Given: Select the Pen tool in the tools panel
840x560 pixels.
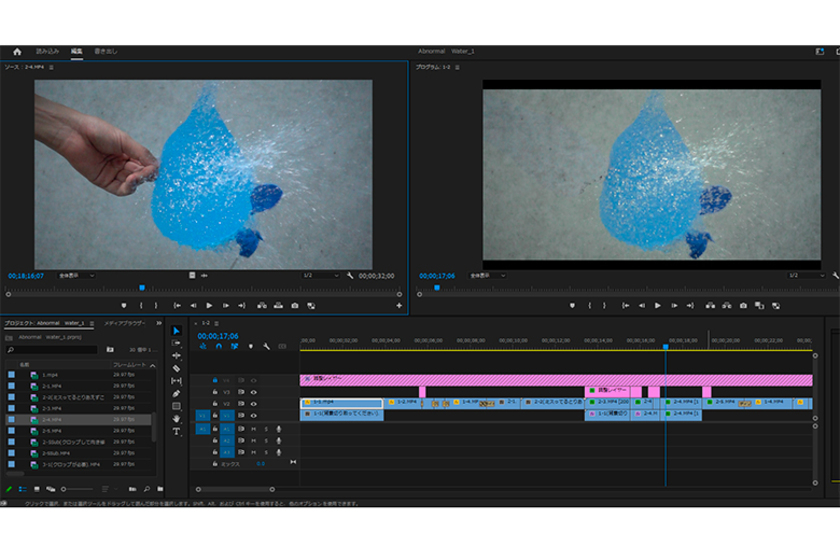Looking at the screenshot, I should coord(176,393).
